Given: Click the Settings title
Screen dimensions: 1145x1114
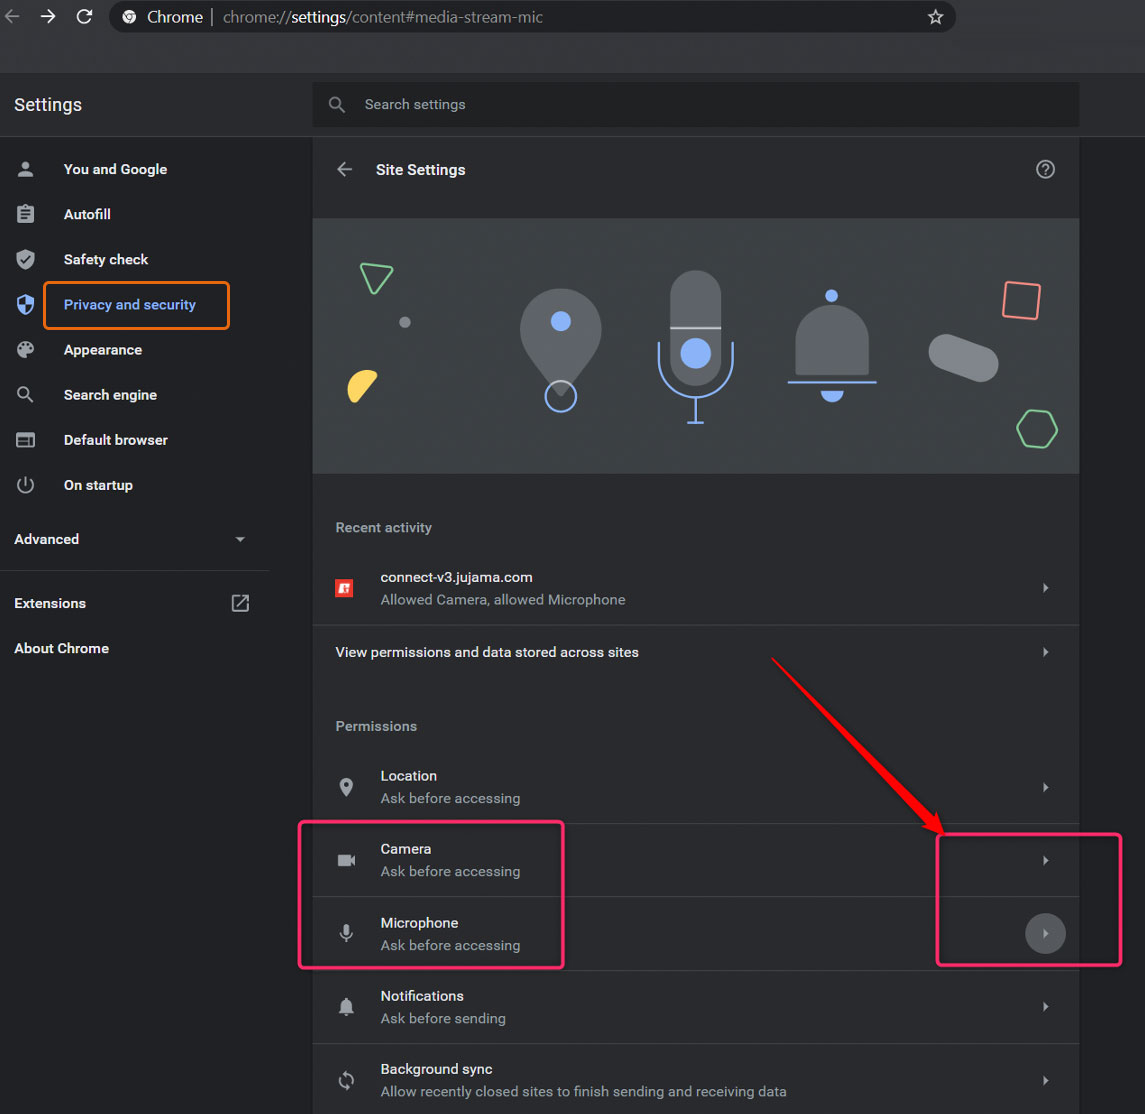Looking at the screenshot, I should click(x=48, y=105).
